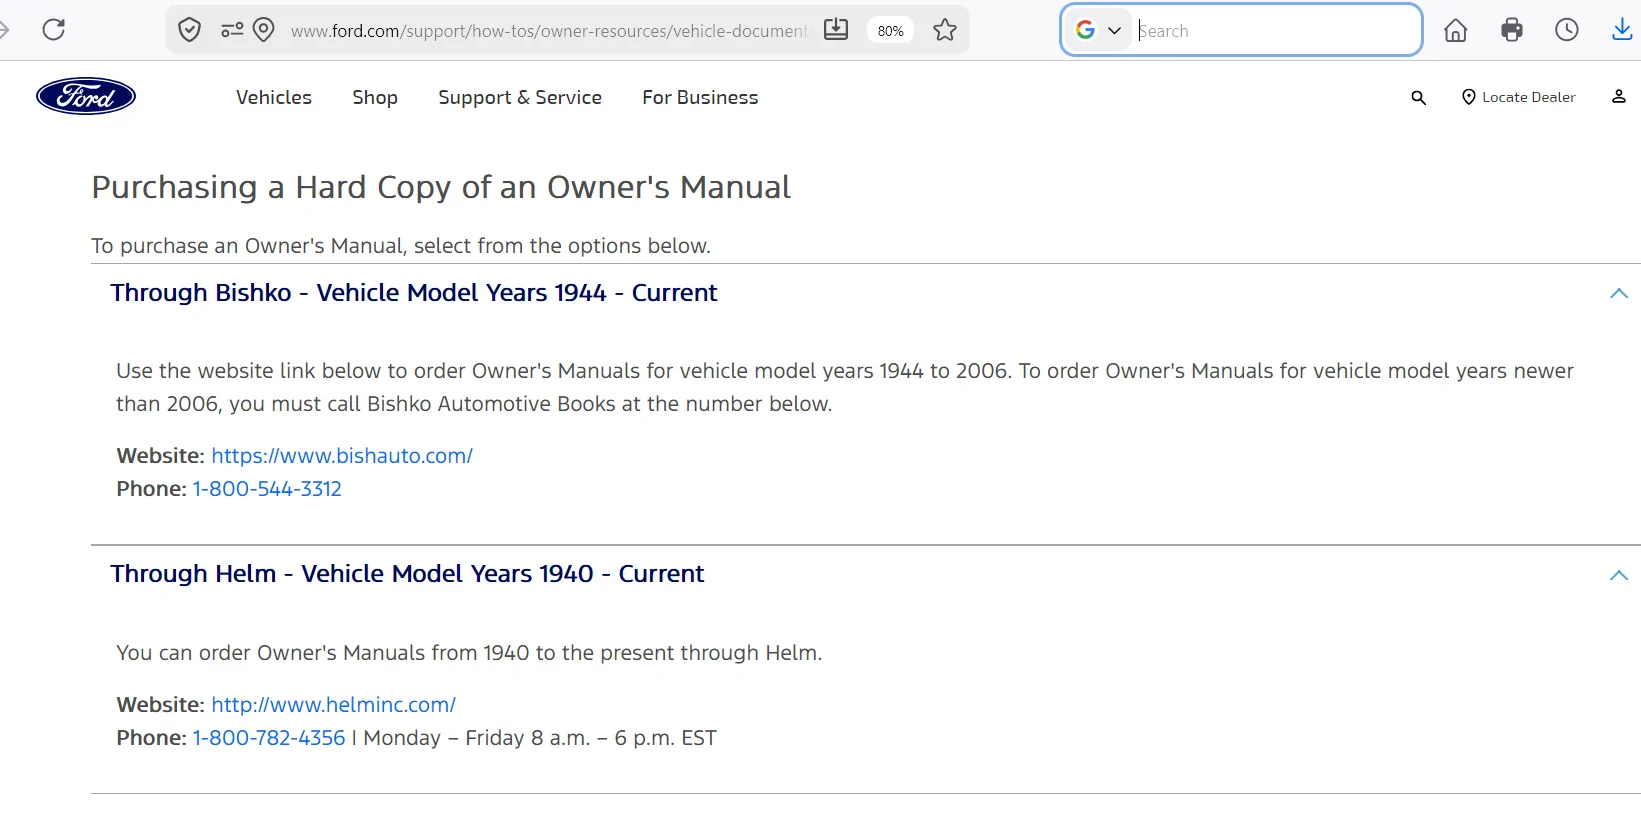
Task: Open site permissions icon in address bar
Action: (232, 30)
